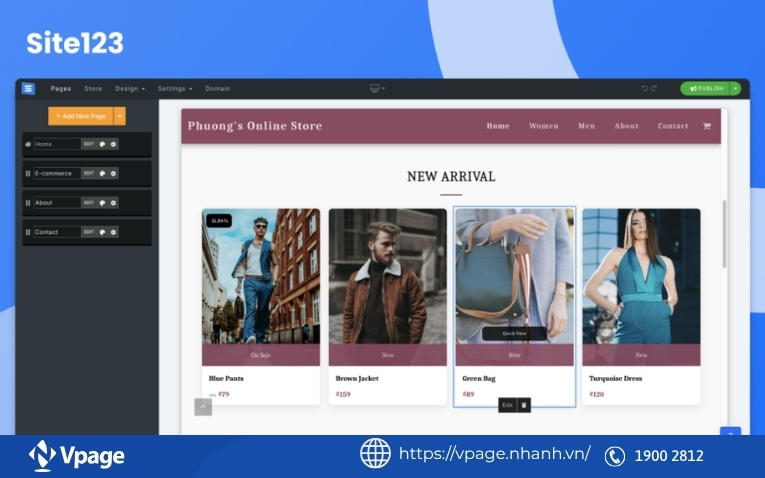Expand the Settings dropdown menu

175,89
